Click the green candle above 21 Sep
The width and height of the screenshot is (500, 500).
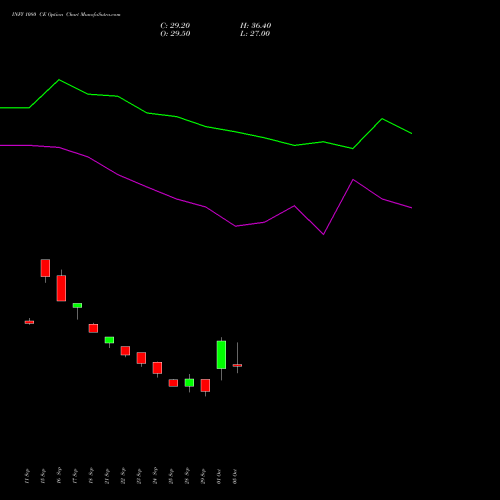click(x=109, y=340)
